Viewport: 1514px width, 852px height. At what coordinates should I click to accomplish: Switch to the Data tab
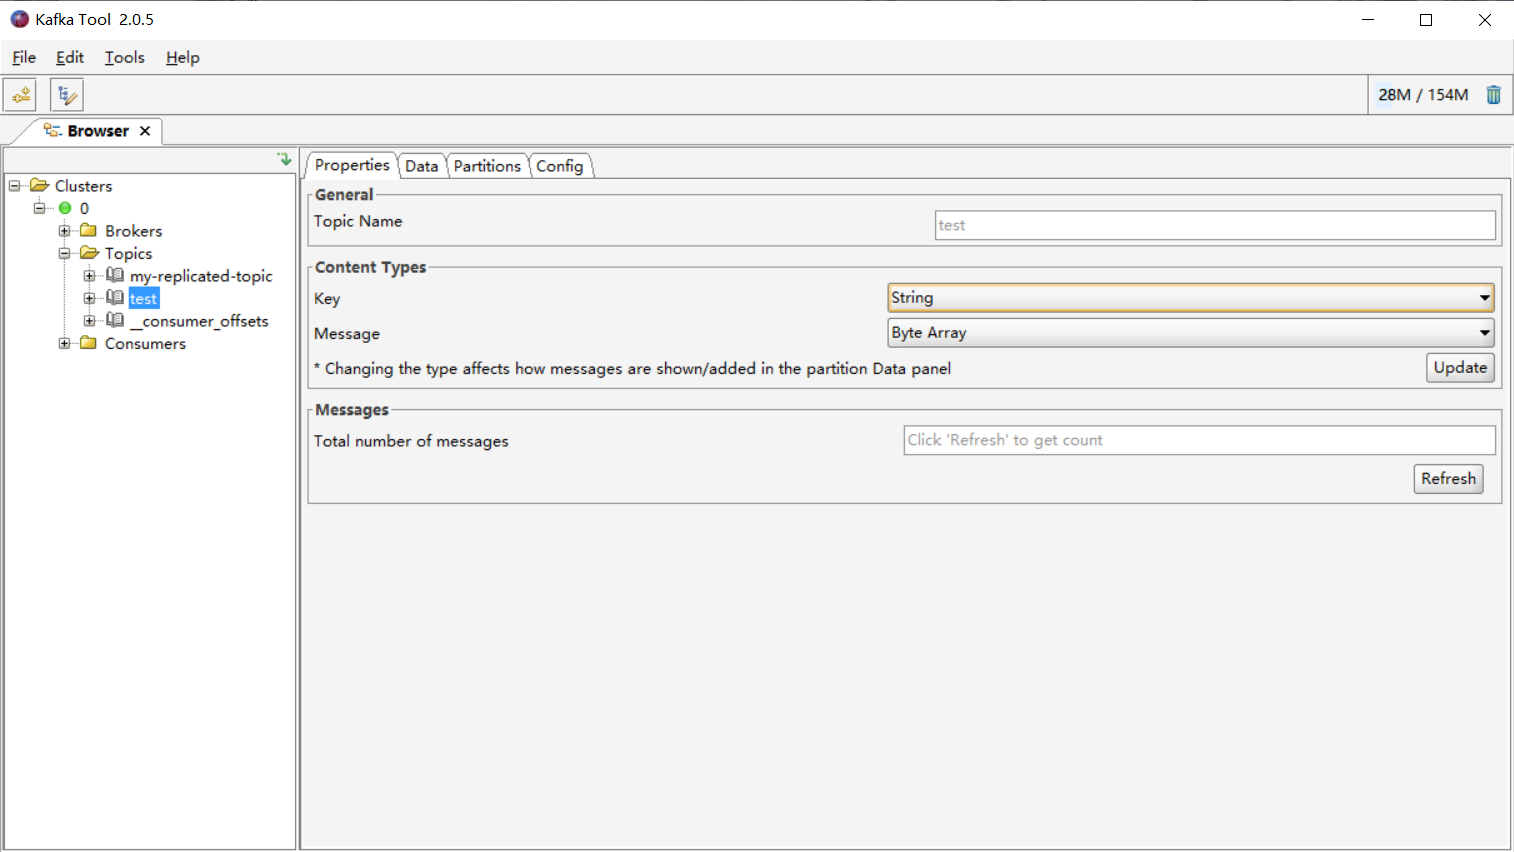point(422,166)
